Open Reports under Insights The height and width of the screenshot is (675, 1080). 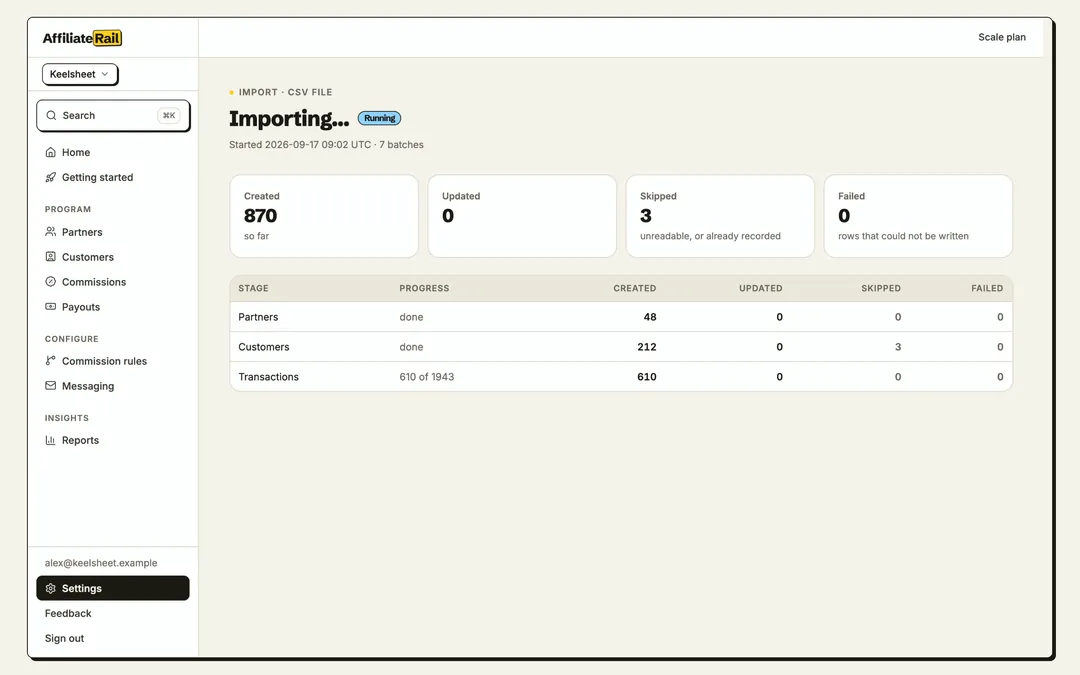(x=80, y=440)
